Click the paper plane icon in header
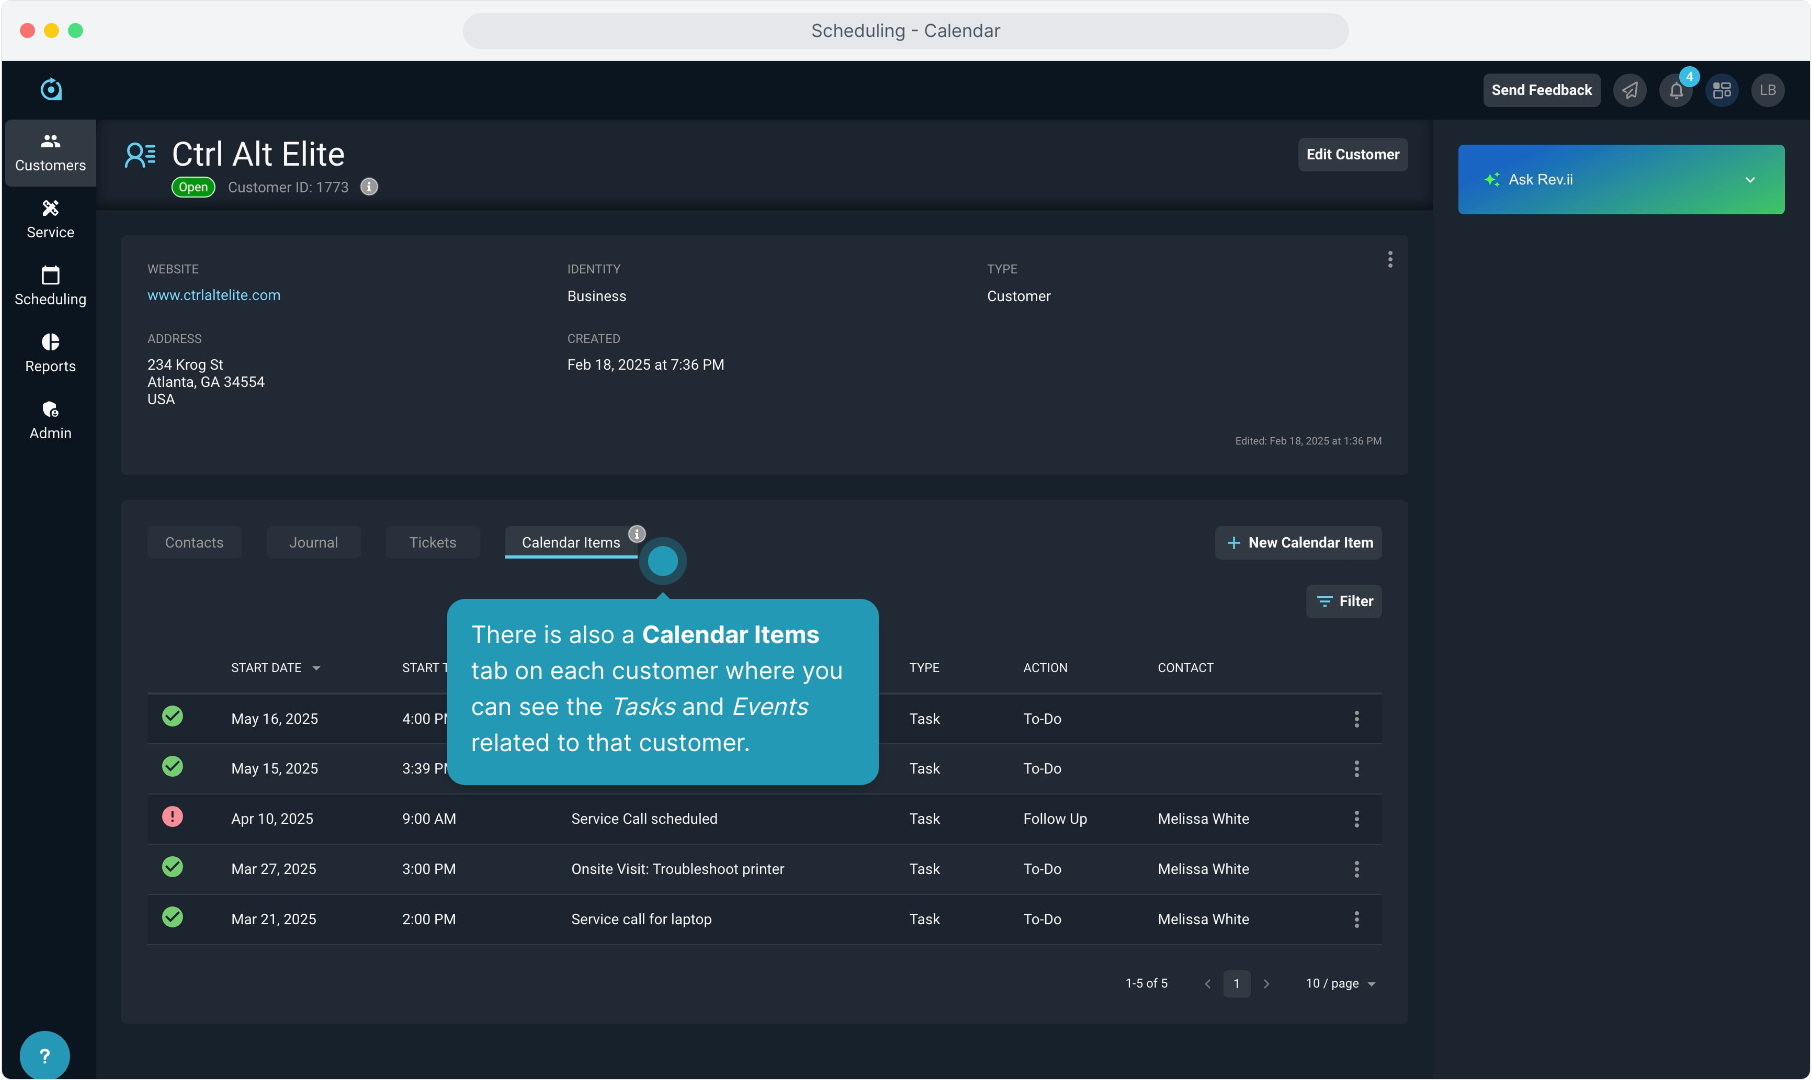The image size is (1812, 1080). 1630,91
